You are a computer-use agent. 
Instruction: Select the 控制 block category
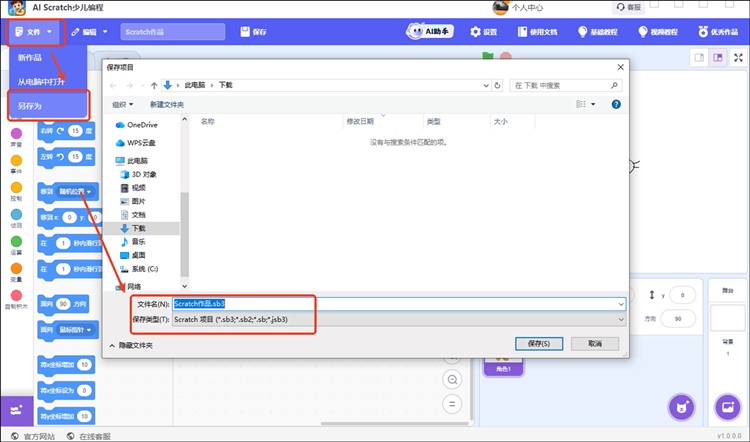tap(16, 191)
